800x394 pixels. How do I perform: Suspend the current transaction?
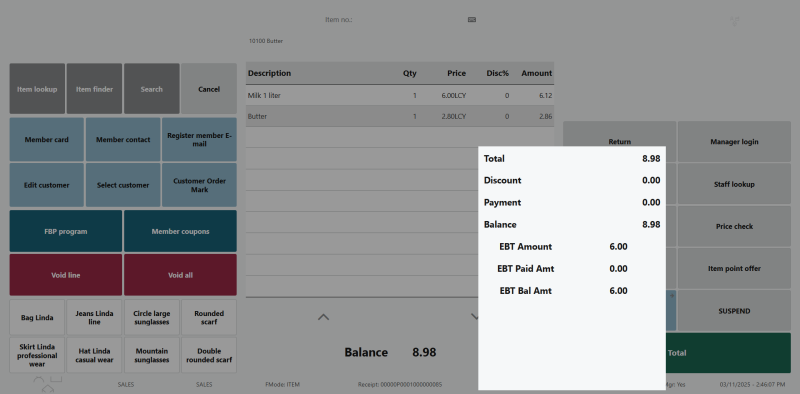(x=734, y=311)
